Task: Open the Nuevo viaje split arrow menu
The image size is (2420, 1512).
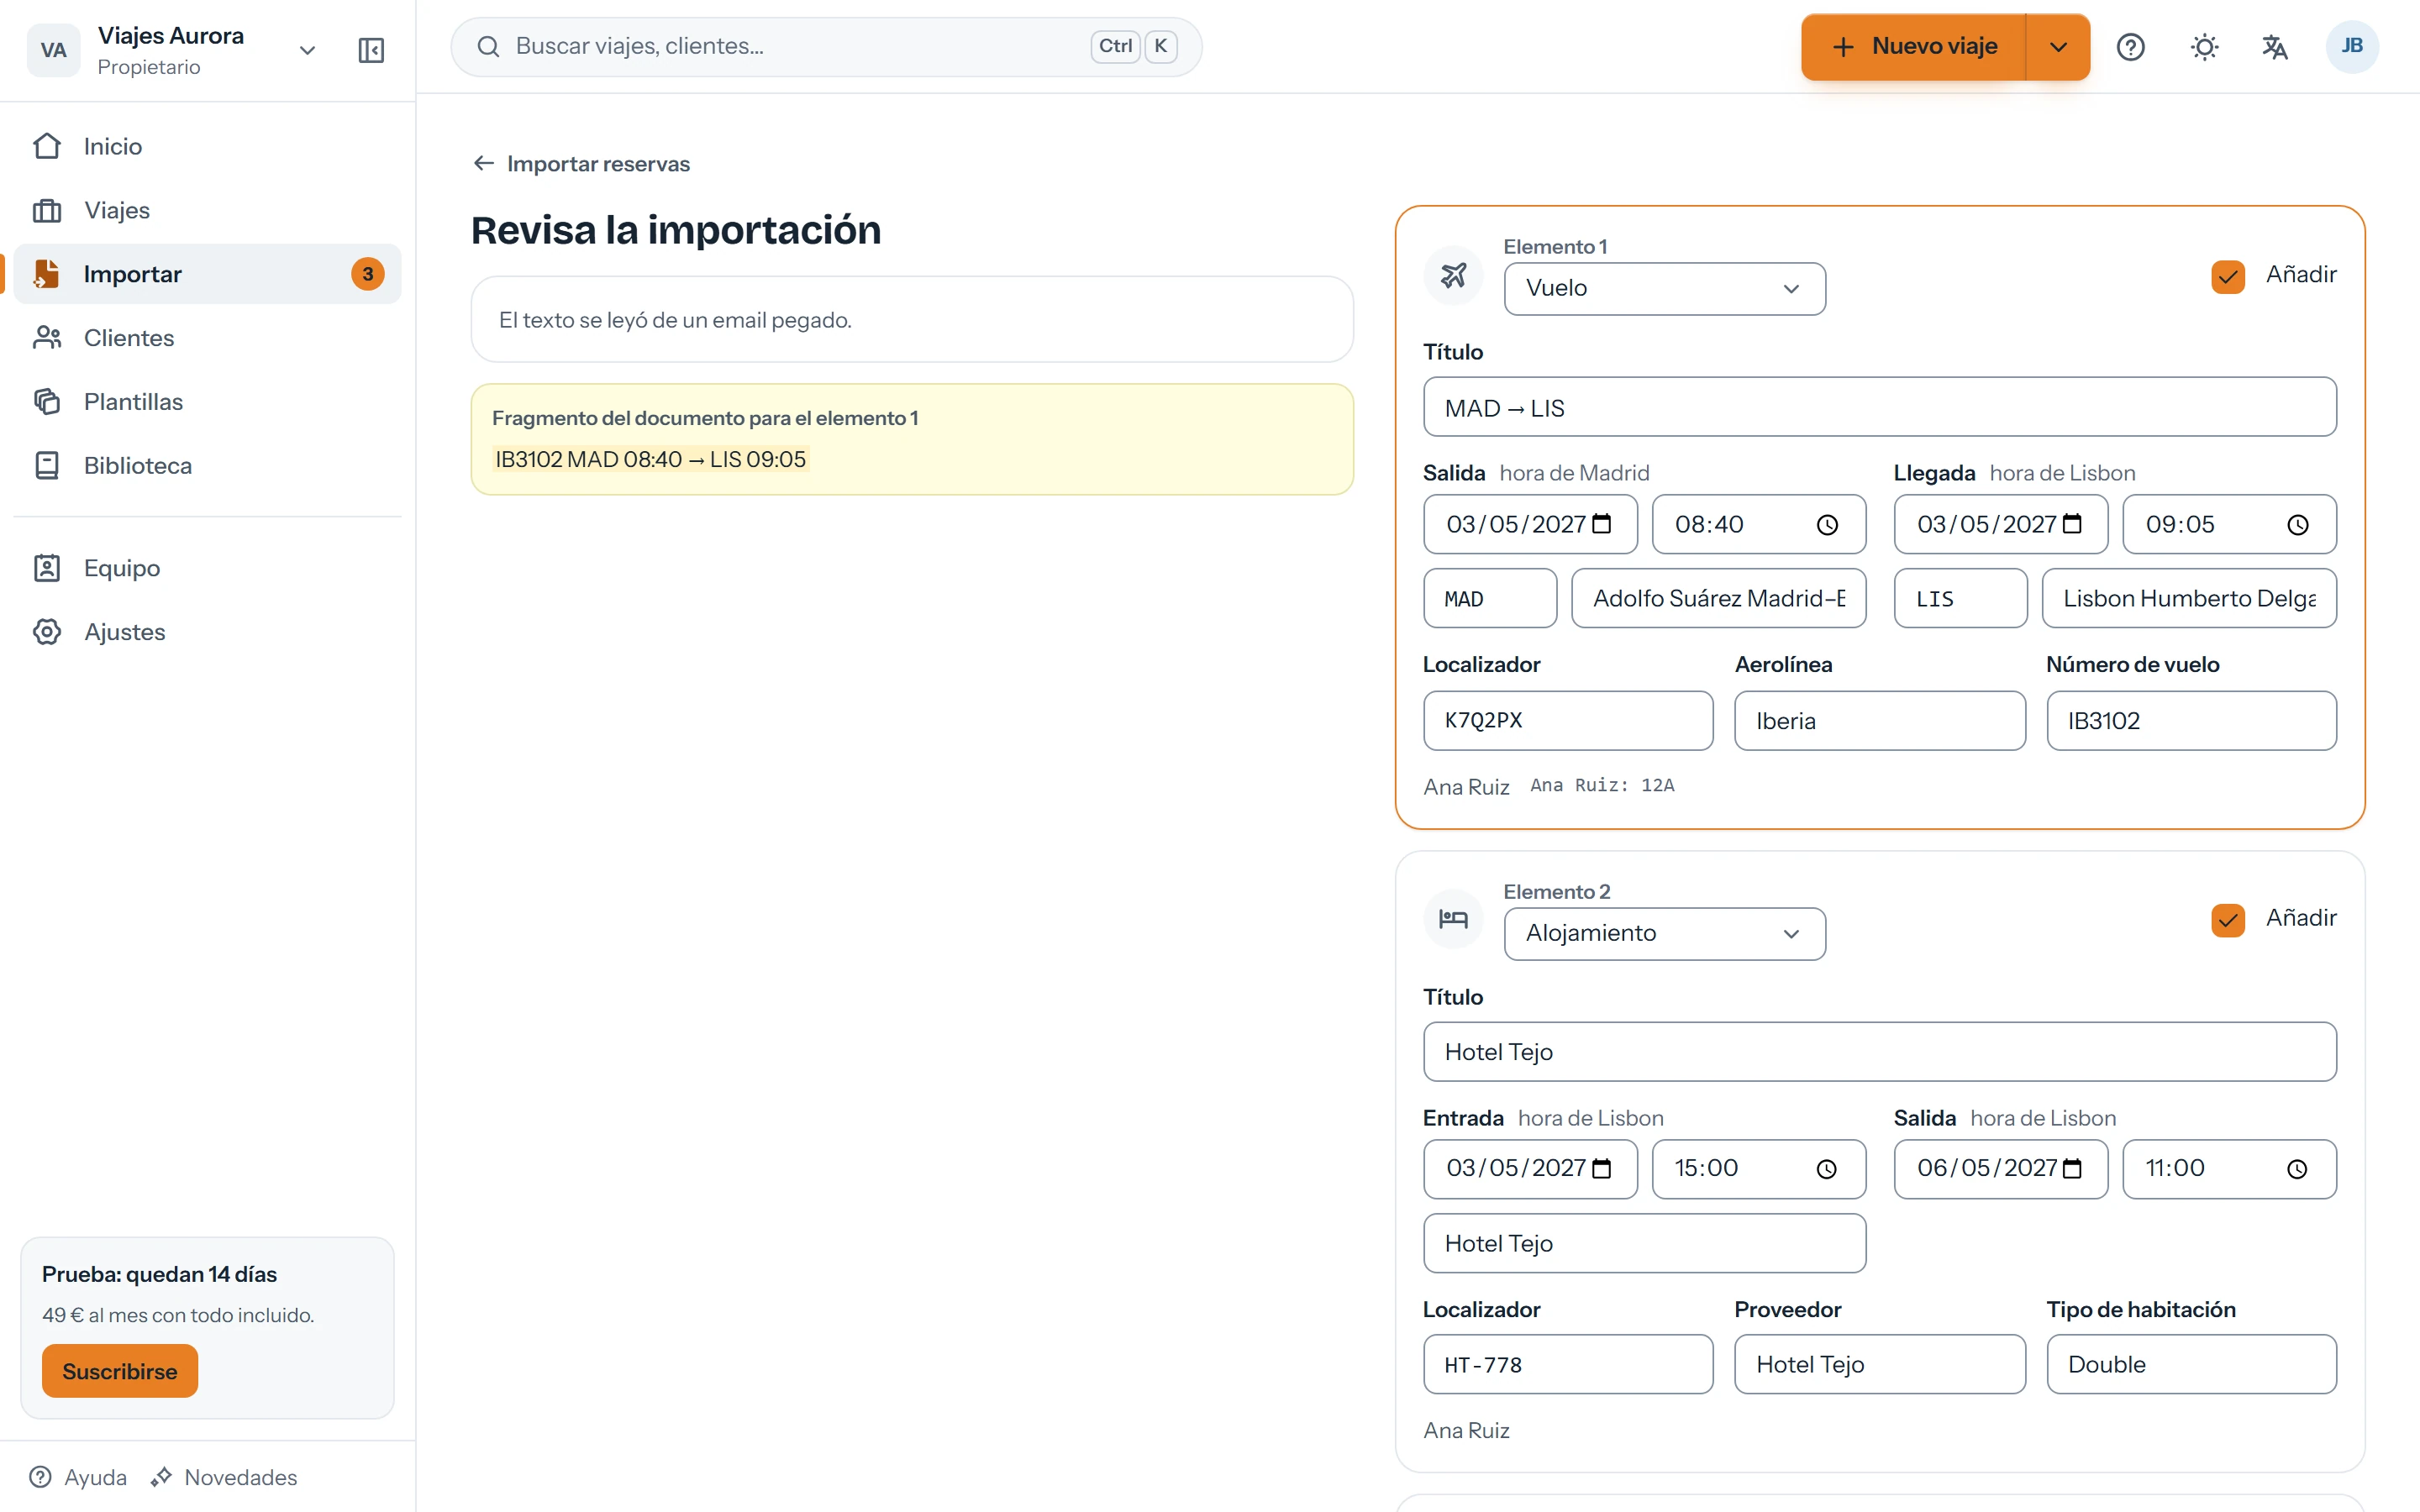Action: tap(2058, 47)
